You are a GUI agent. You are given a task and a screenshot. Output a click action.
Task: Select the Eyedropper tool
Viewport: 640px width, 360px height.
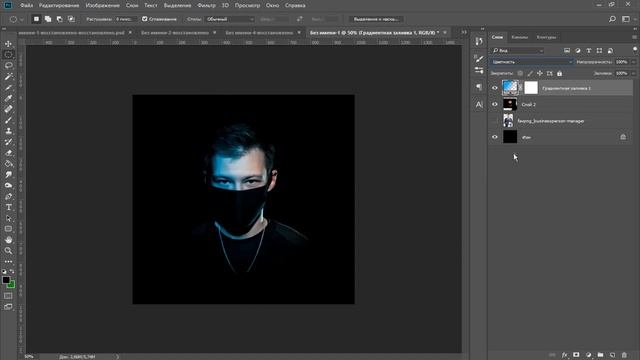coord(9,98)
